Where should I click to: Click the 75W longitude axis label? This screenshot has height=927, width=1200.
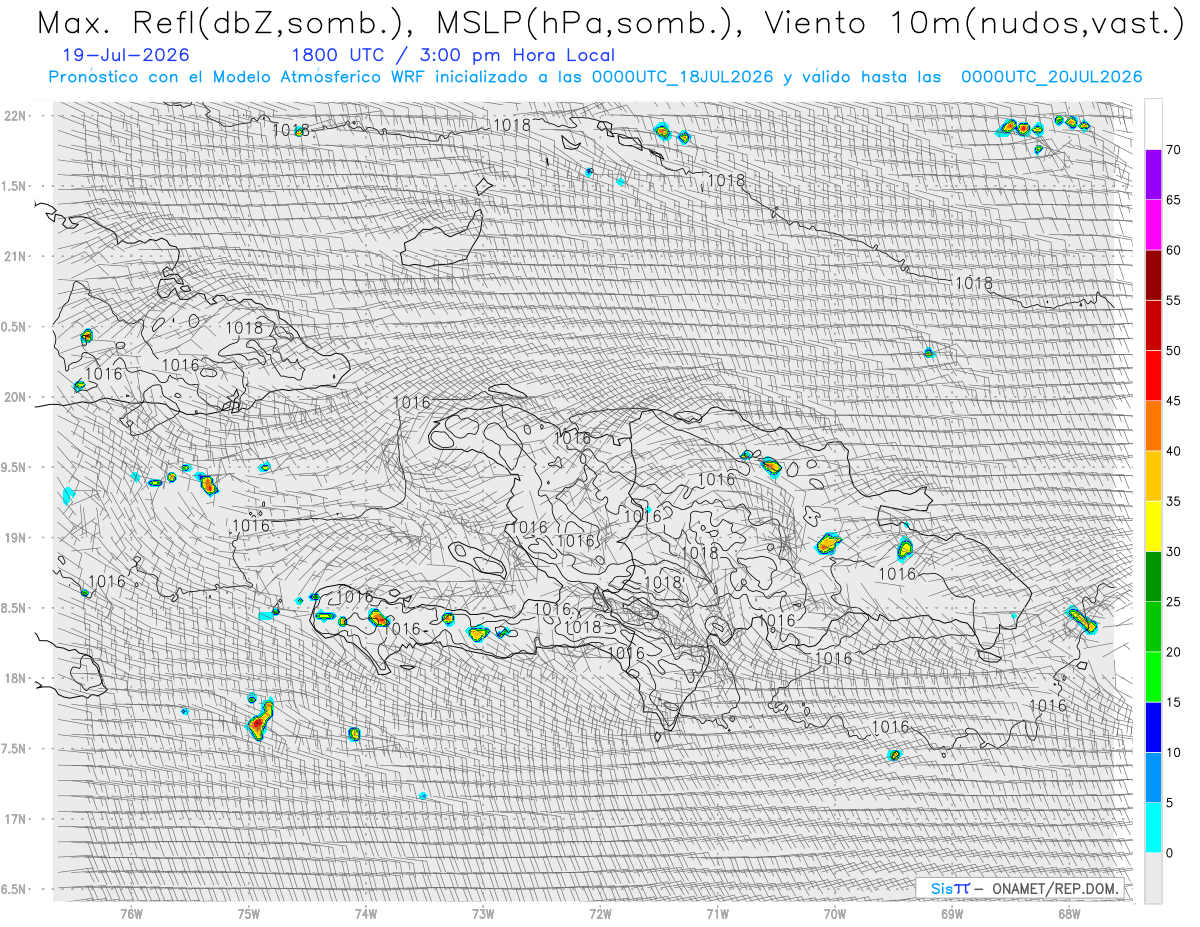pos(248,914)
